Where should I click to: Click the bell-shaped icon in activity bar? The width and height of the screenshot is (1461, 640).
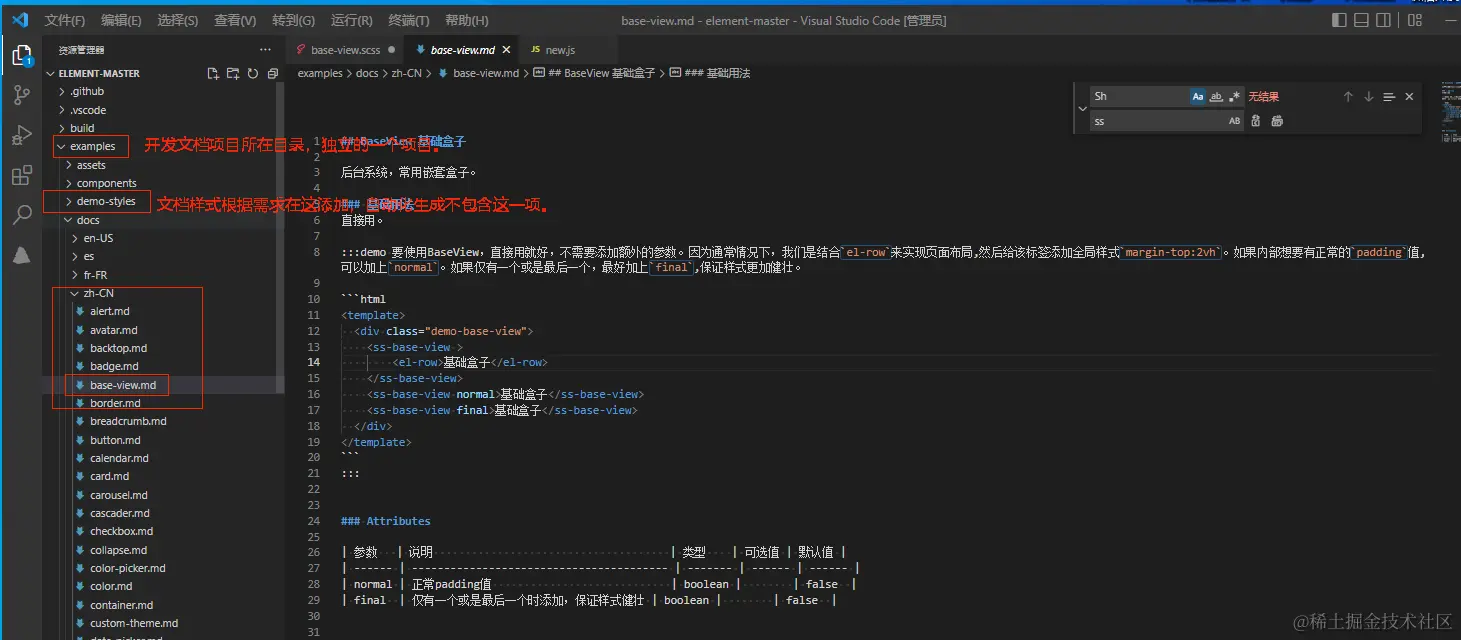point(21,255)
